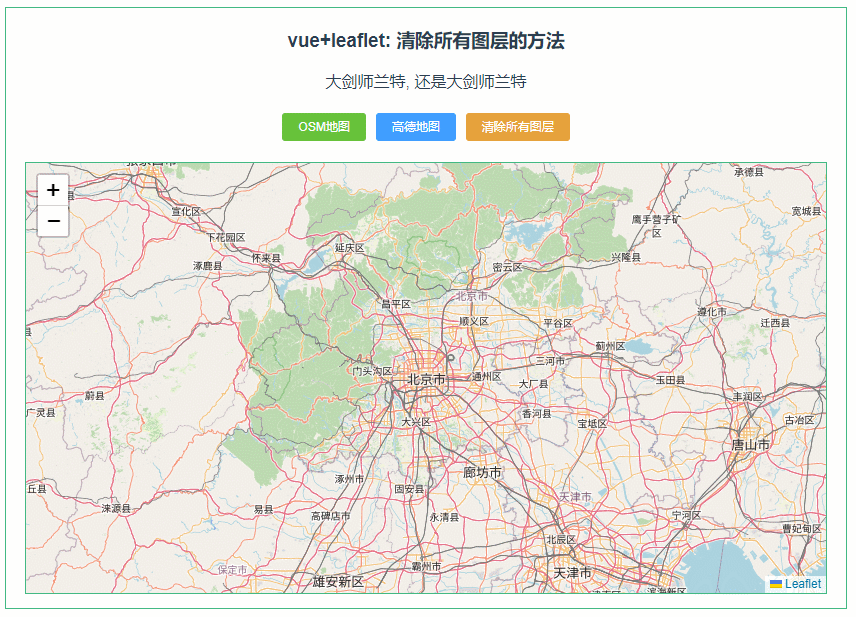Click 兴隆县 label on the map
The width and height of the screenshot is (856, 617).
point(626,257)
